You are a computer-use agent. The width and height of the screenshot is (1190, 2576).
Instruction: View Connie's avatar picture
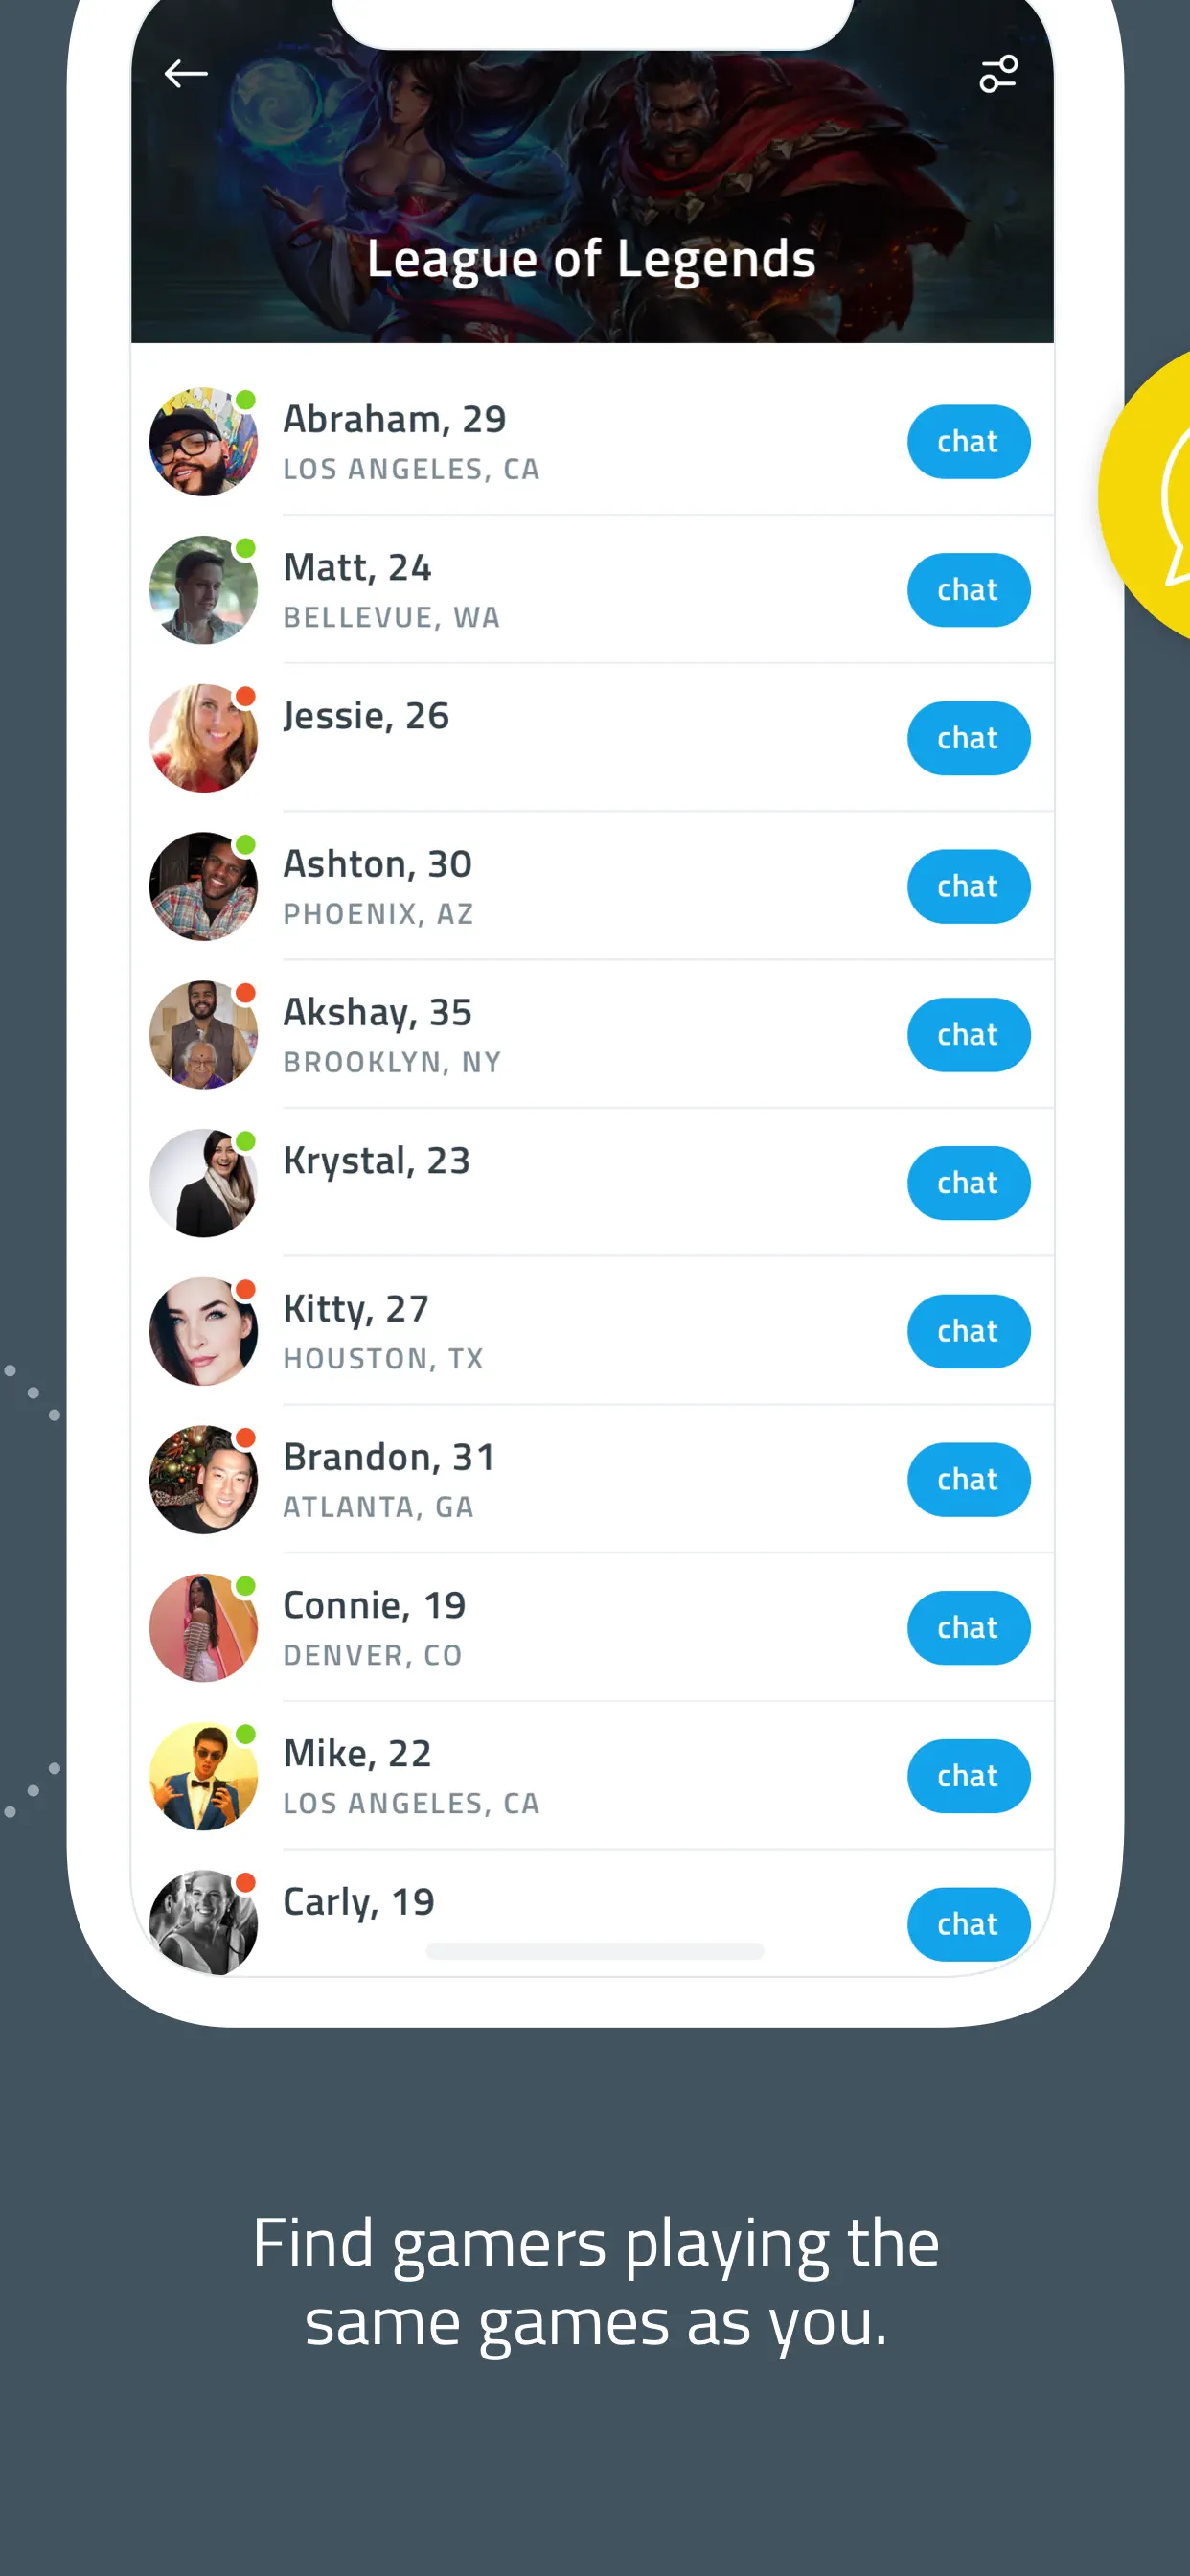[x=203, y=1628]
